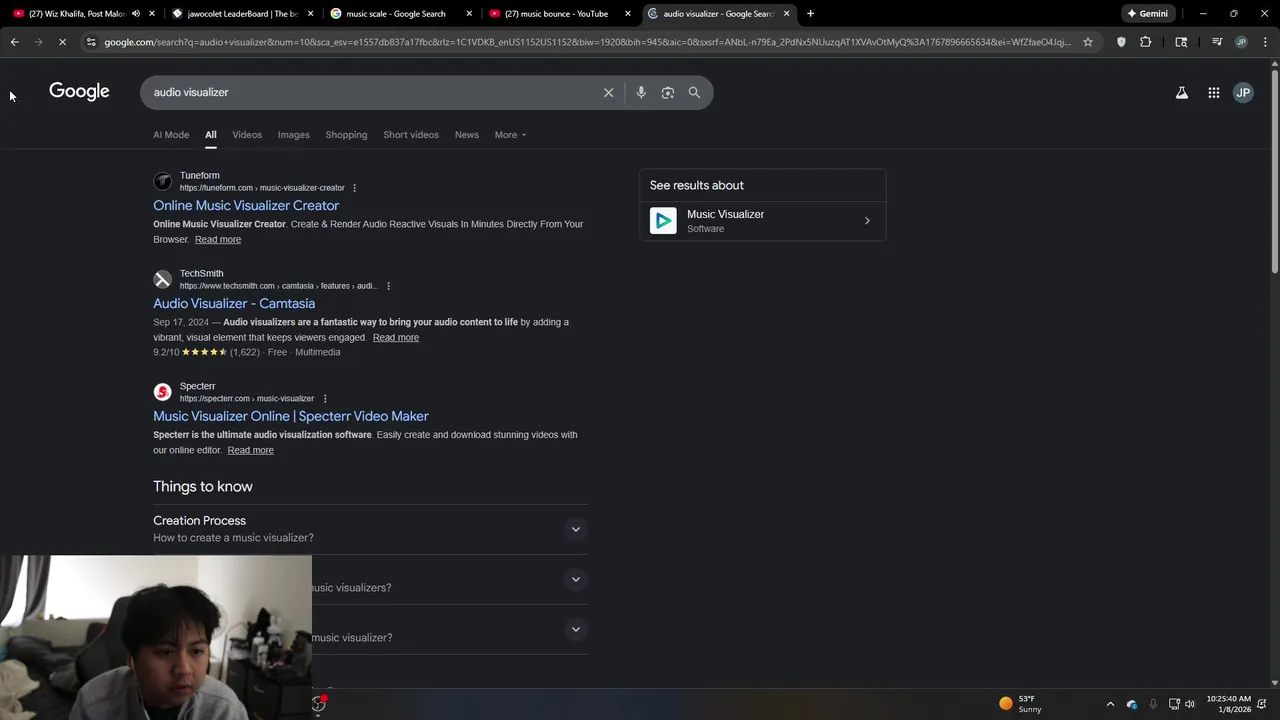Image resolution: width=1280 pixels, height=720 pixels.
Task: Open the JP Google account avatar
Action: (x=1243, y=92)
